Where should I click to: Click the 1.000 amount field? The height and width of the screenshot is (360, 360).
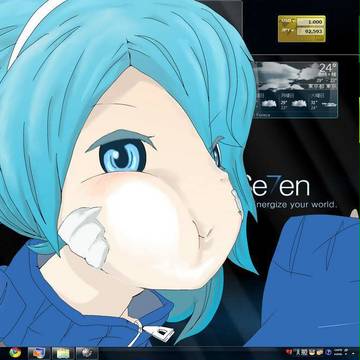[310, 22]
